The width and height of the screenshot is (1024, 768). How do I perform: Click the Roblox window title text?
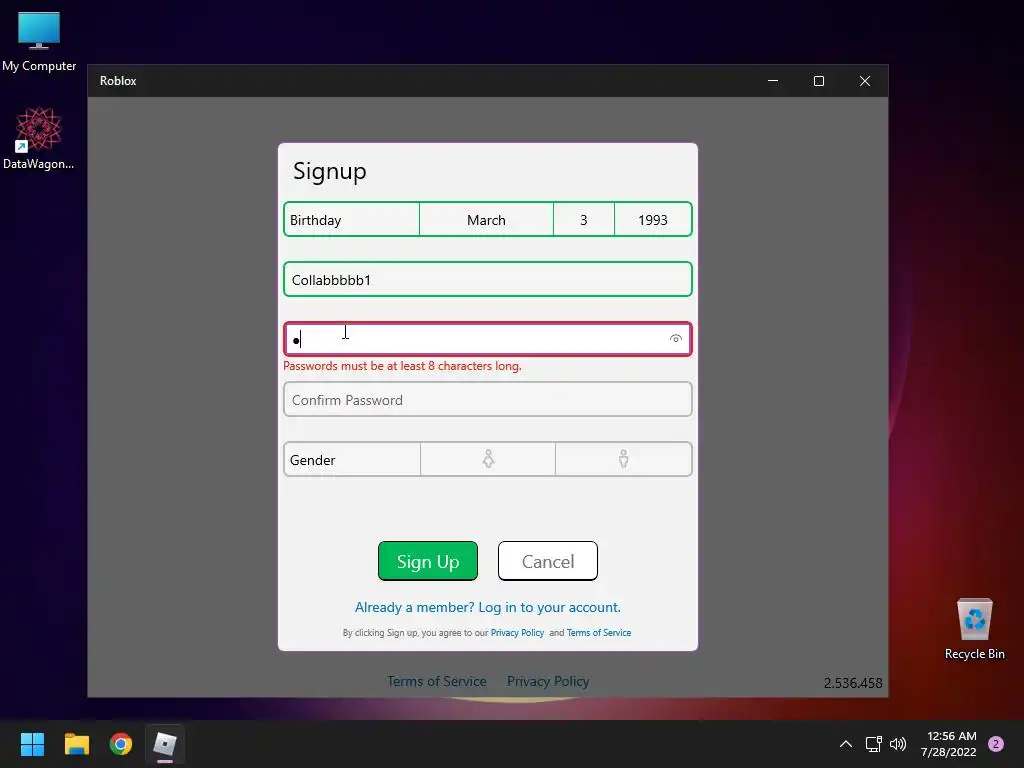118,81
